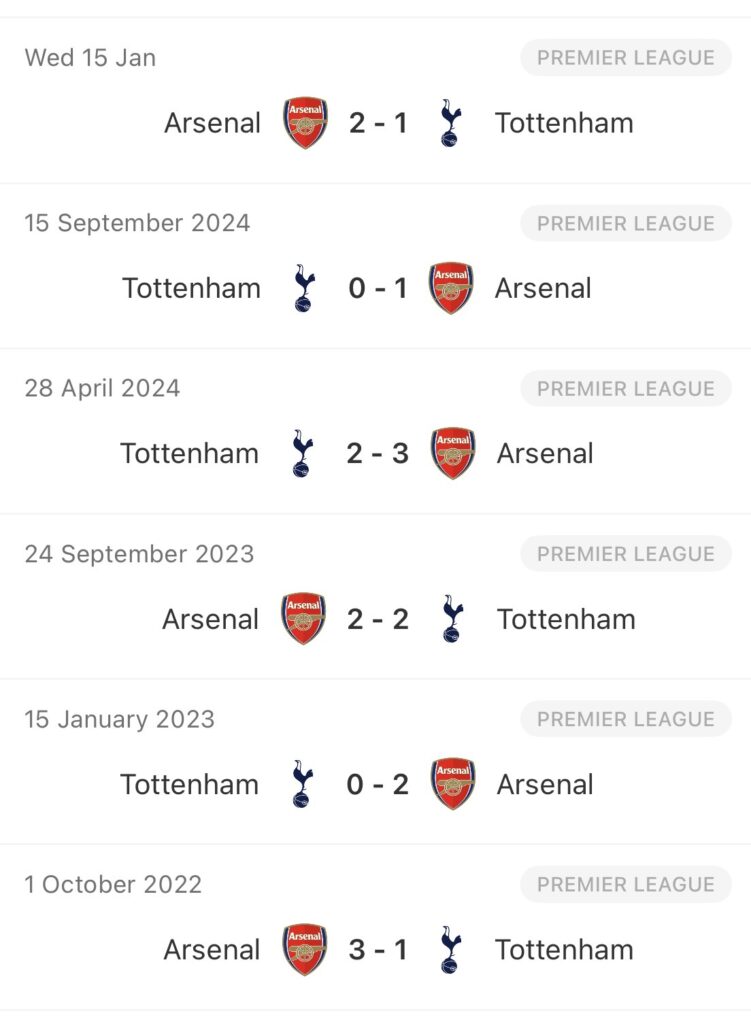Open the 2 - 3 score result
Viewport: 751px width, 1024px height.
click(378, 454)
